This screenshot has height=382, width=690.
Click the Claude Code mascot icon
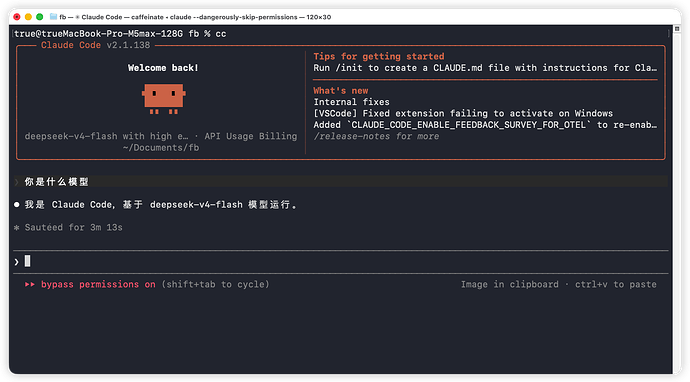pyautogui.click(x=163, y=99)
